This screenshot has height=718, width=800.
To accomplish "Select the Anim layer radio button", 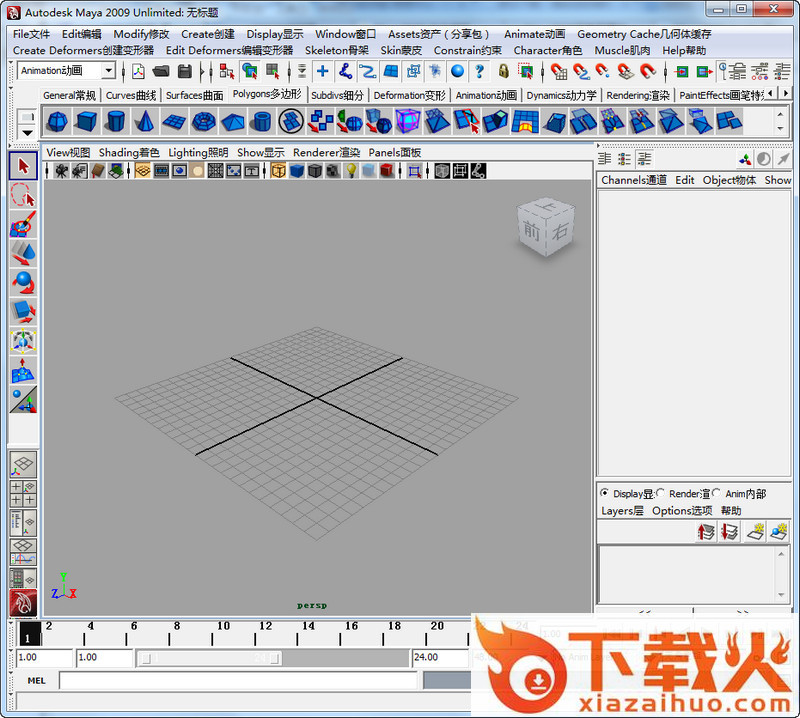I will click(x=716, y=493).
